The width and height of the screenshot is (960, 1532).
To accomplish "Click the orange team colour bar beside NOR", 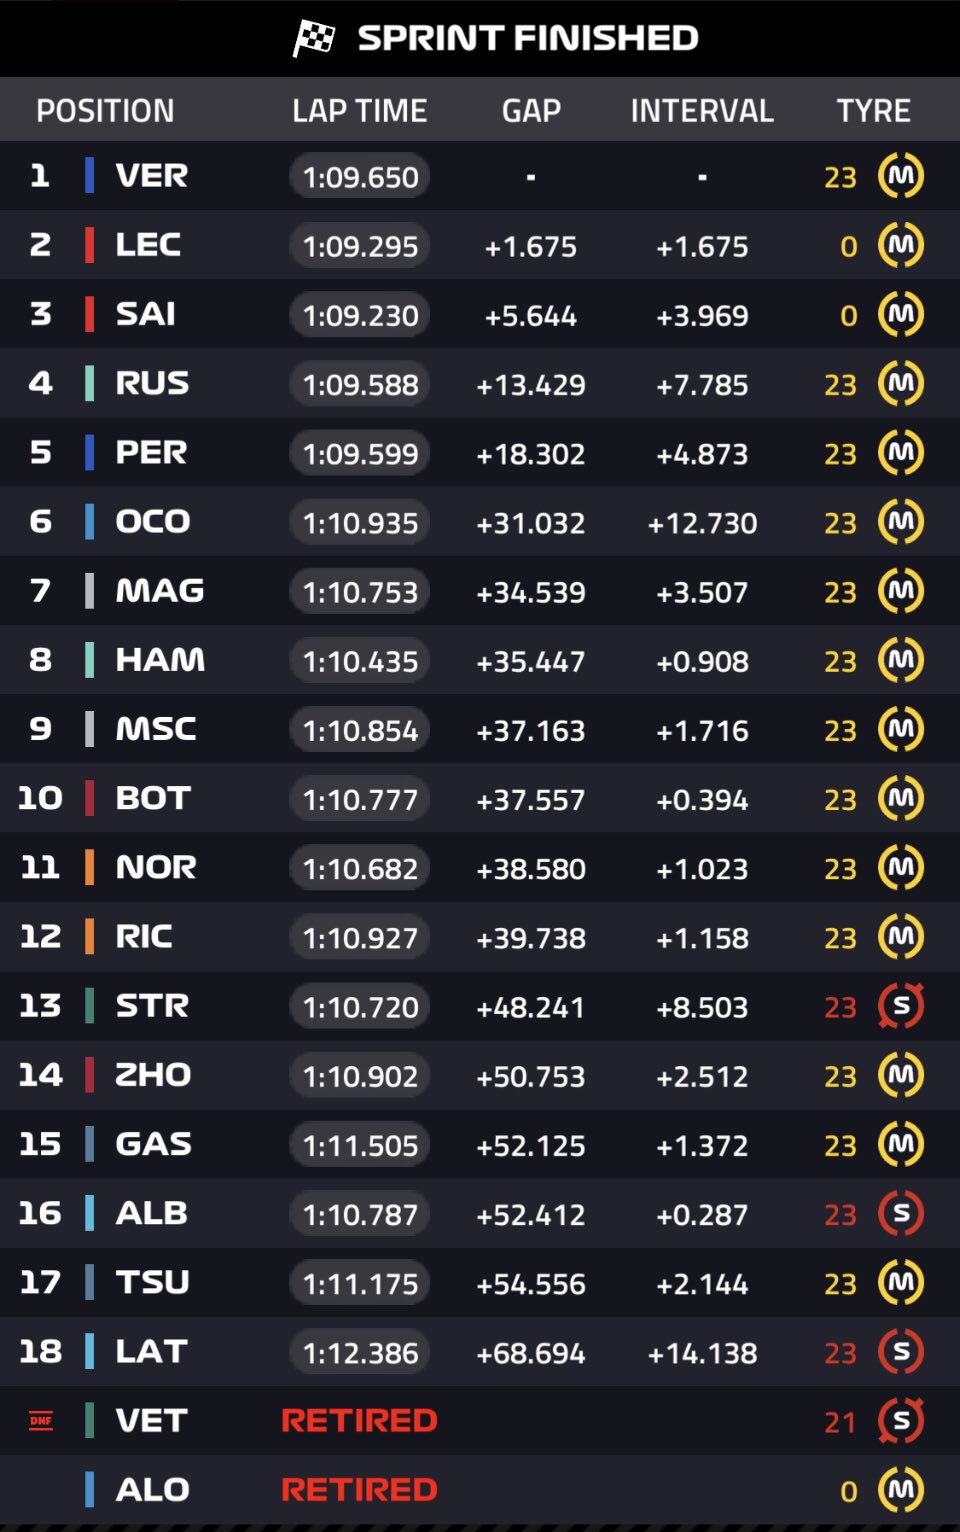I will [x=90, y=867].
